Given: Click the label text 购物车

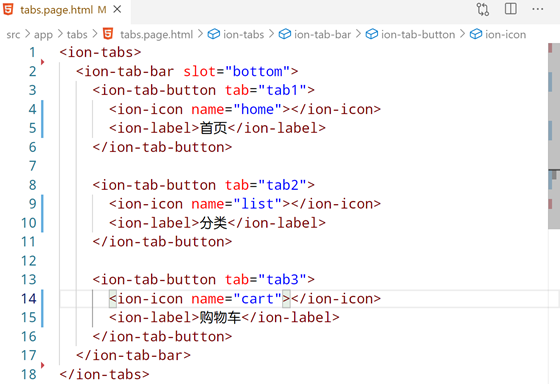Looking at the screenshot, I should point(220,318).
